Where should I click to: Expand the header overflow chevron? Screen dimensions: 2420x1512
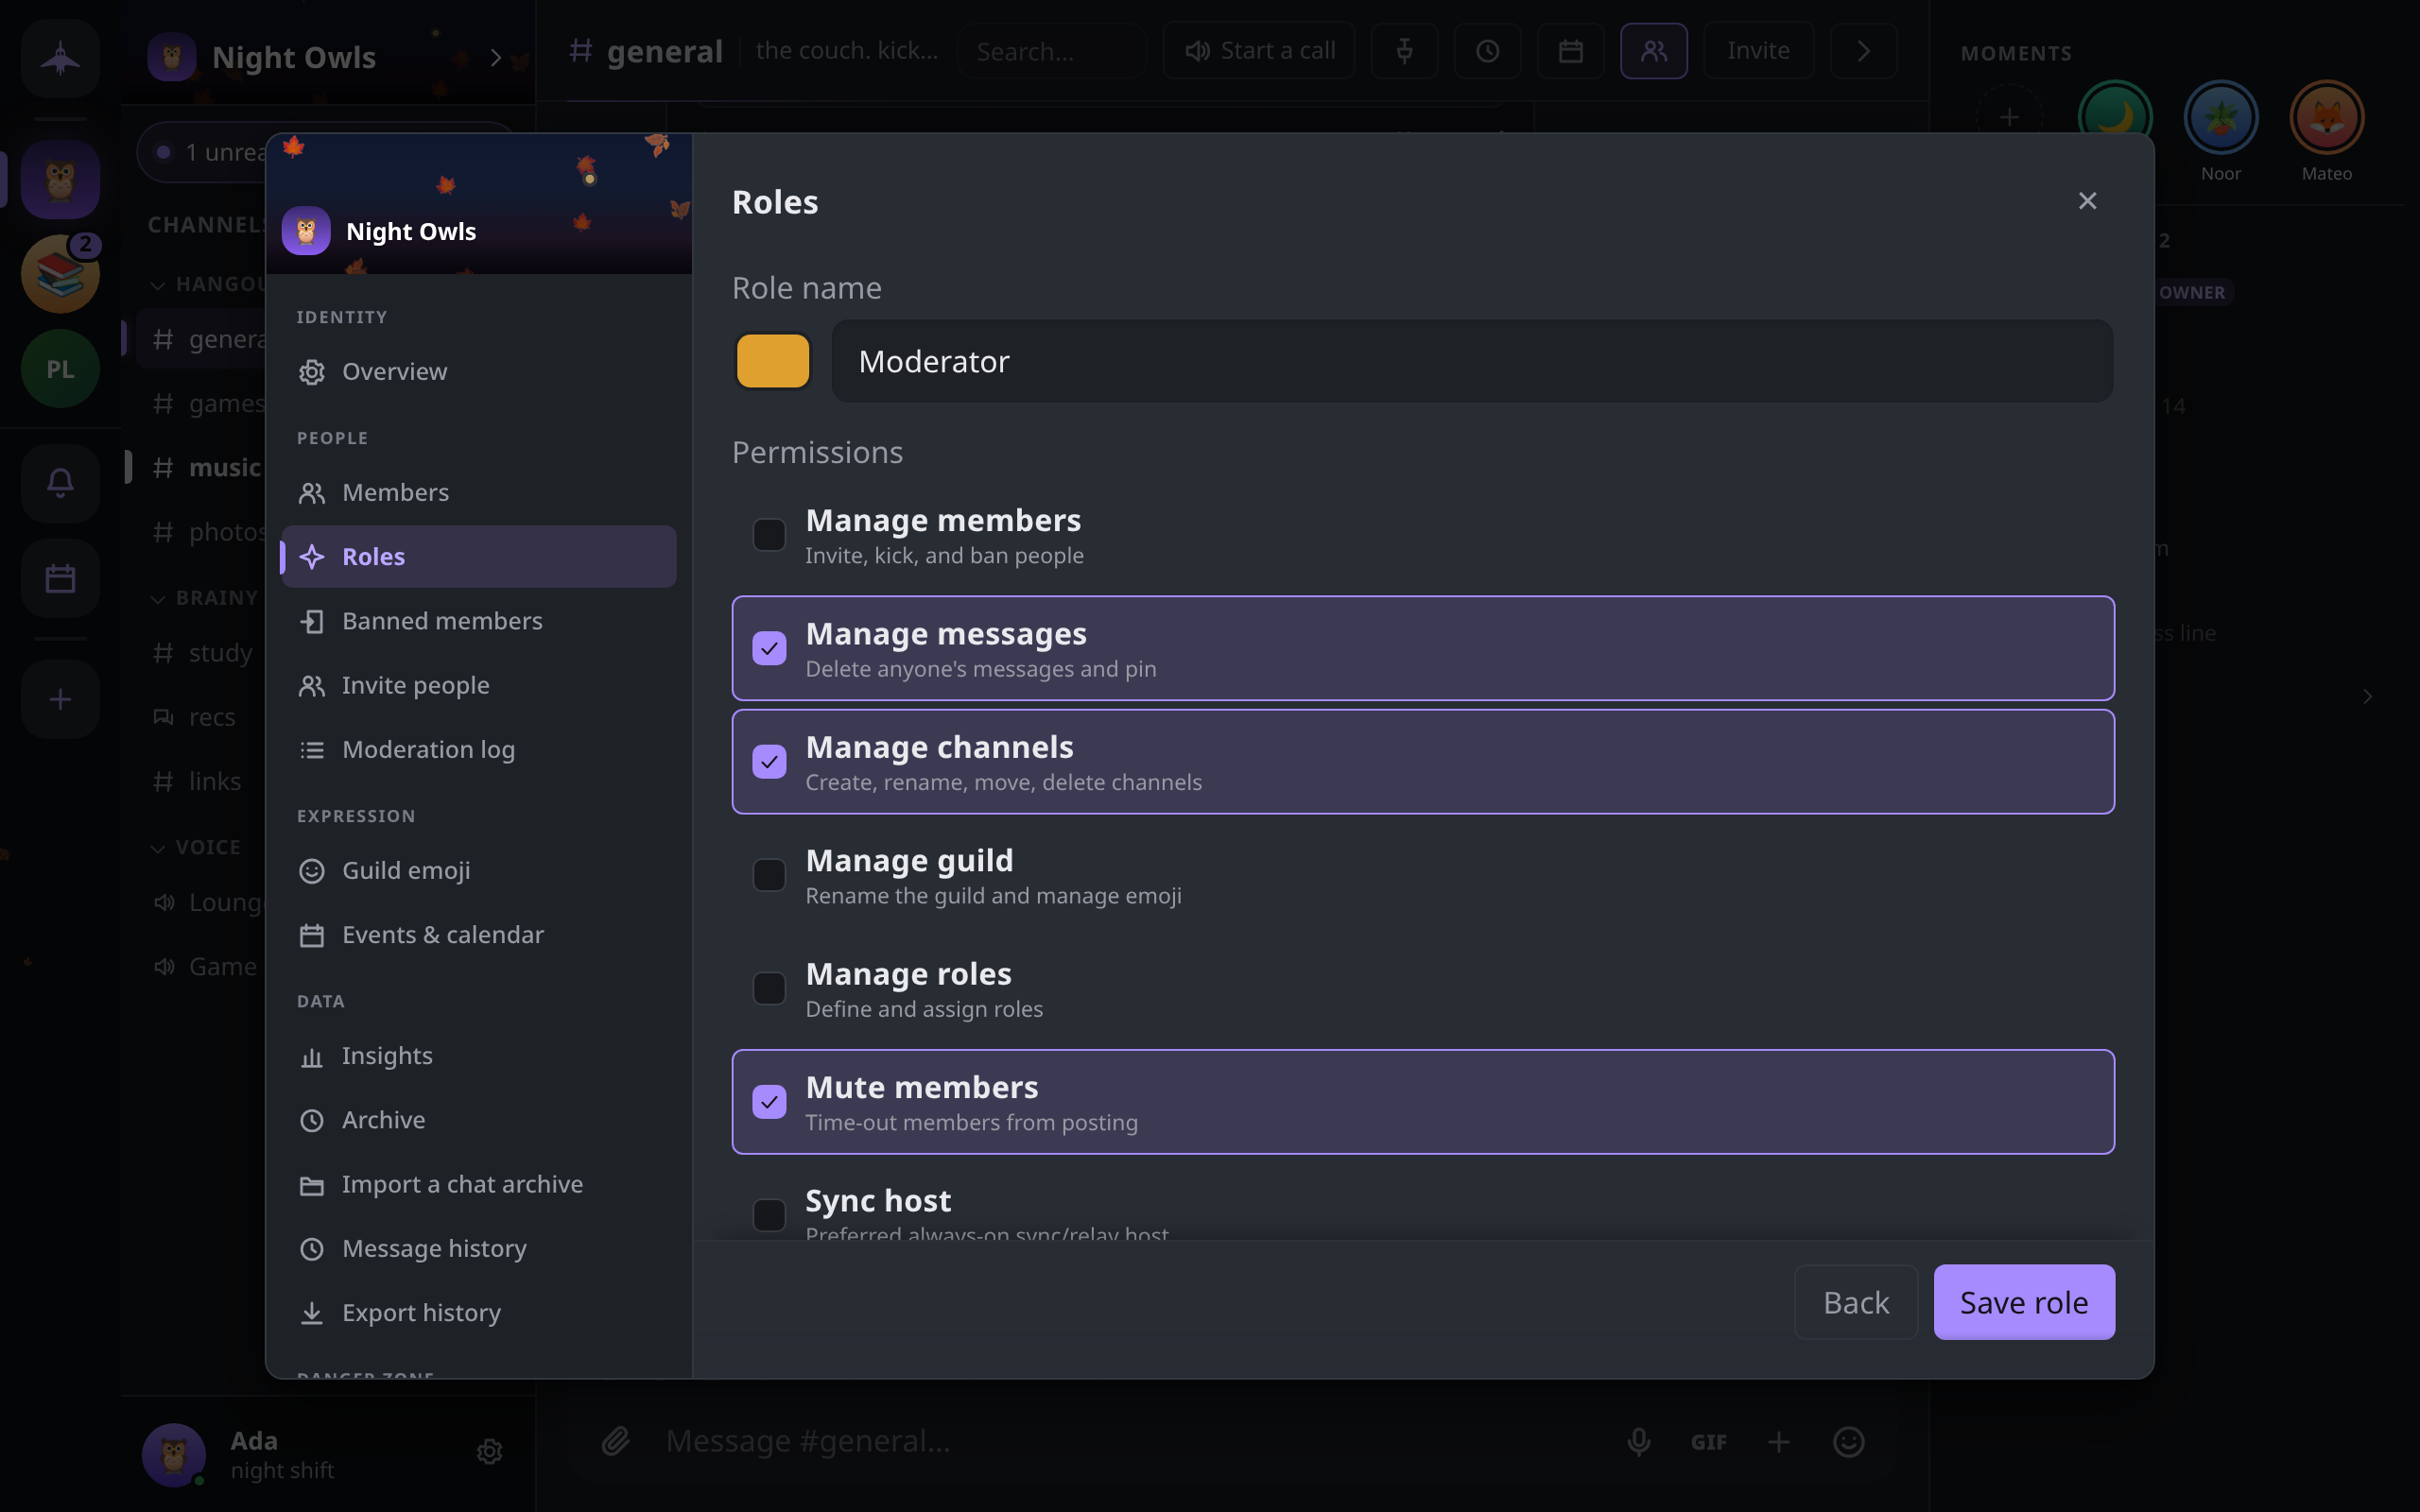[1863, 51]
